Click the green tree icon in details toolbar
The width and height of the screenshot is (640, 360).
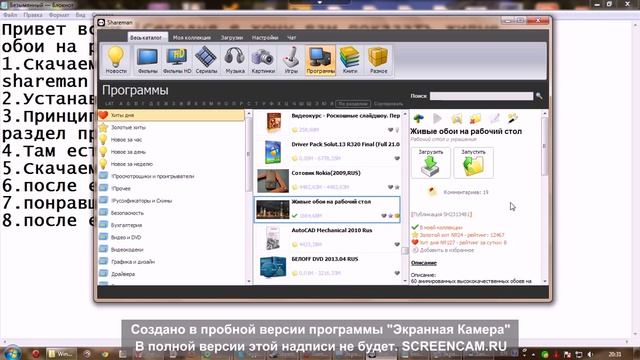(x=418, y=119)
